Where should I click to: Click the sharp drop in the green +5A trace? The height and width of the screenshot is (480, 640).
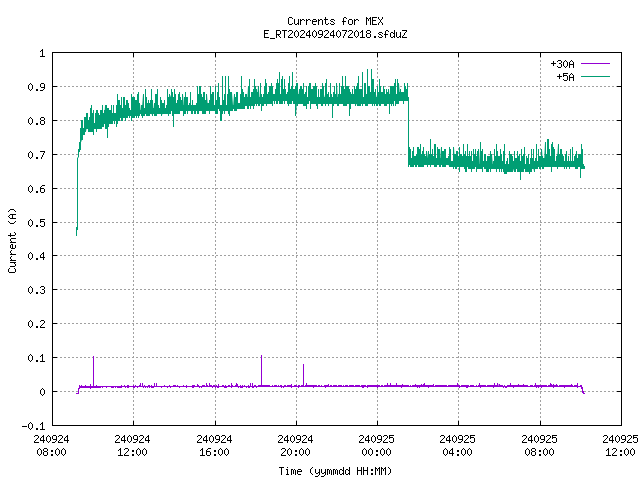(409, 131)
